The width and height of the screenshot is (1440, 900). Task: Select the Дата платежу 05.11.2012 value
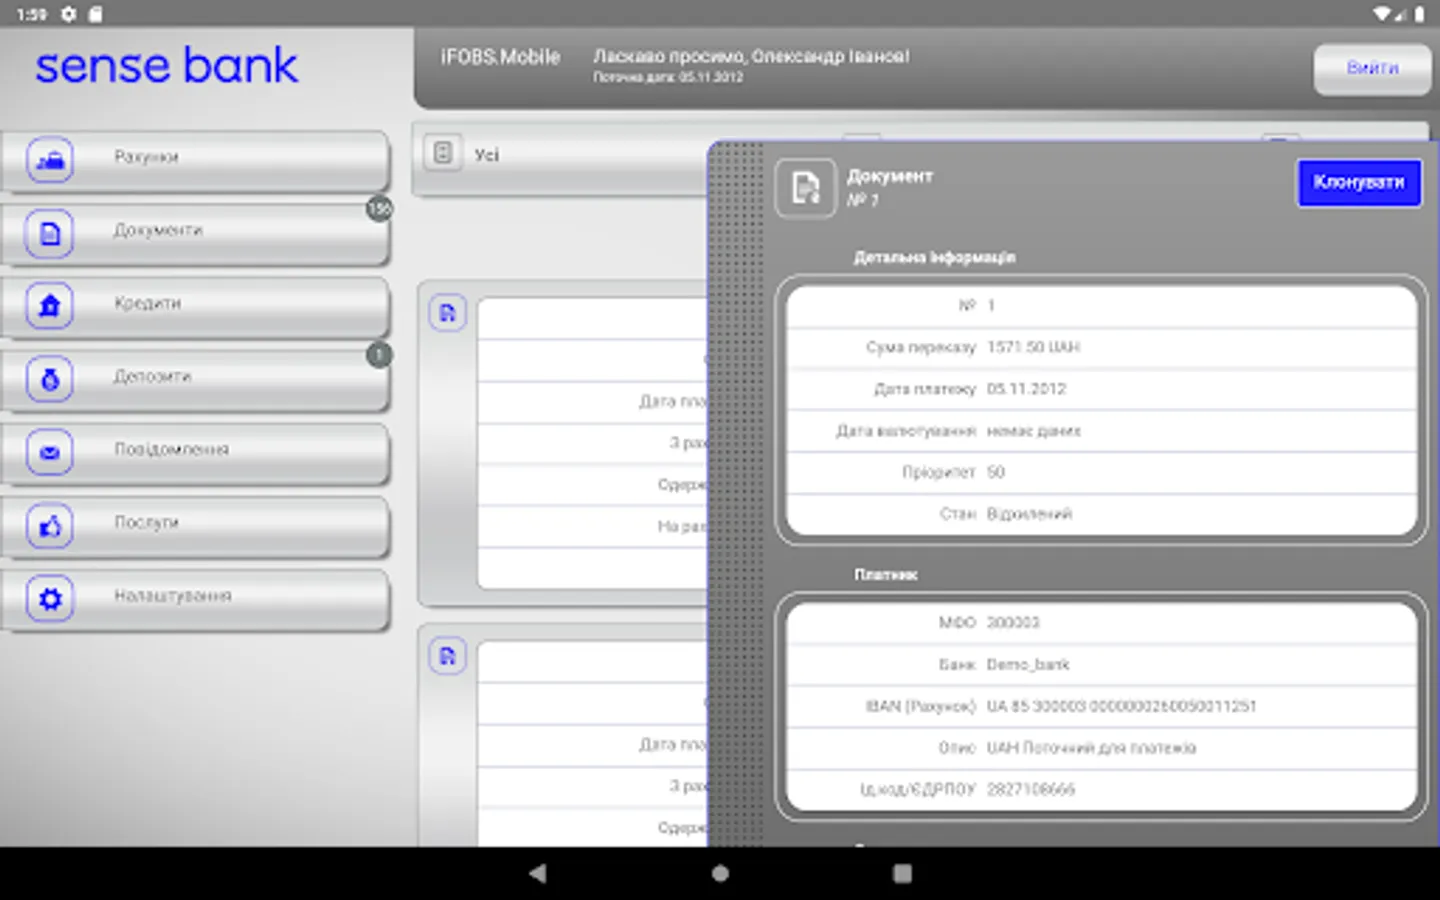click(1026, 389)
